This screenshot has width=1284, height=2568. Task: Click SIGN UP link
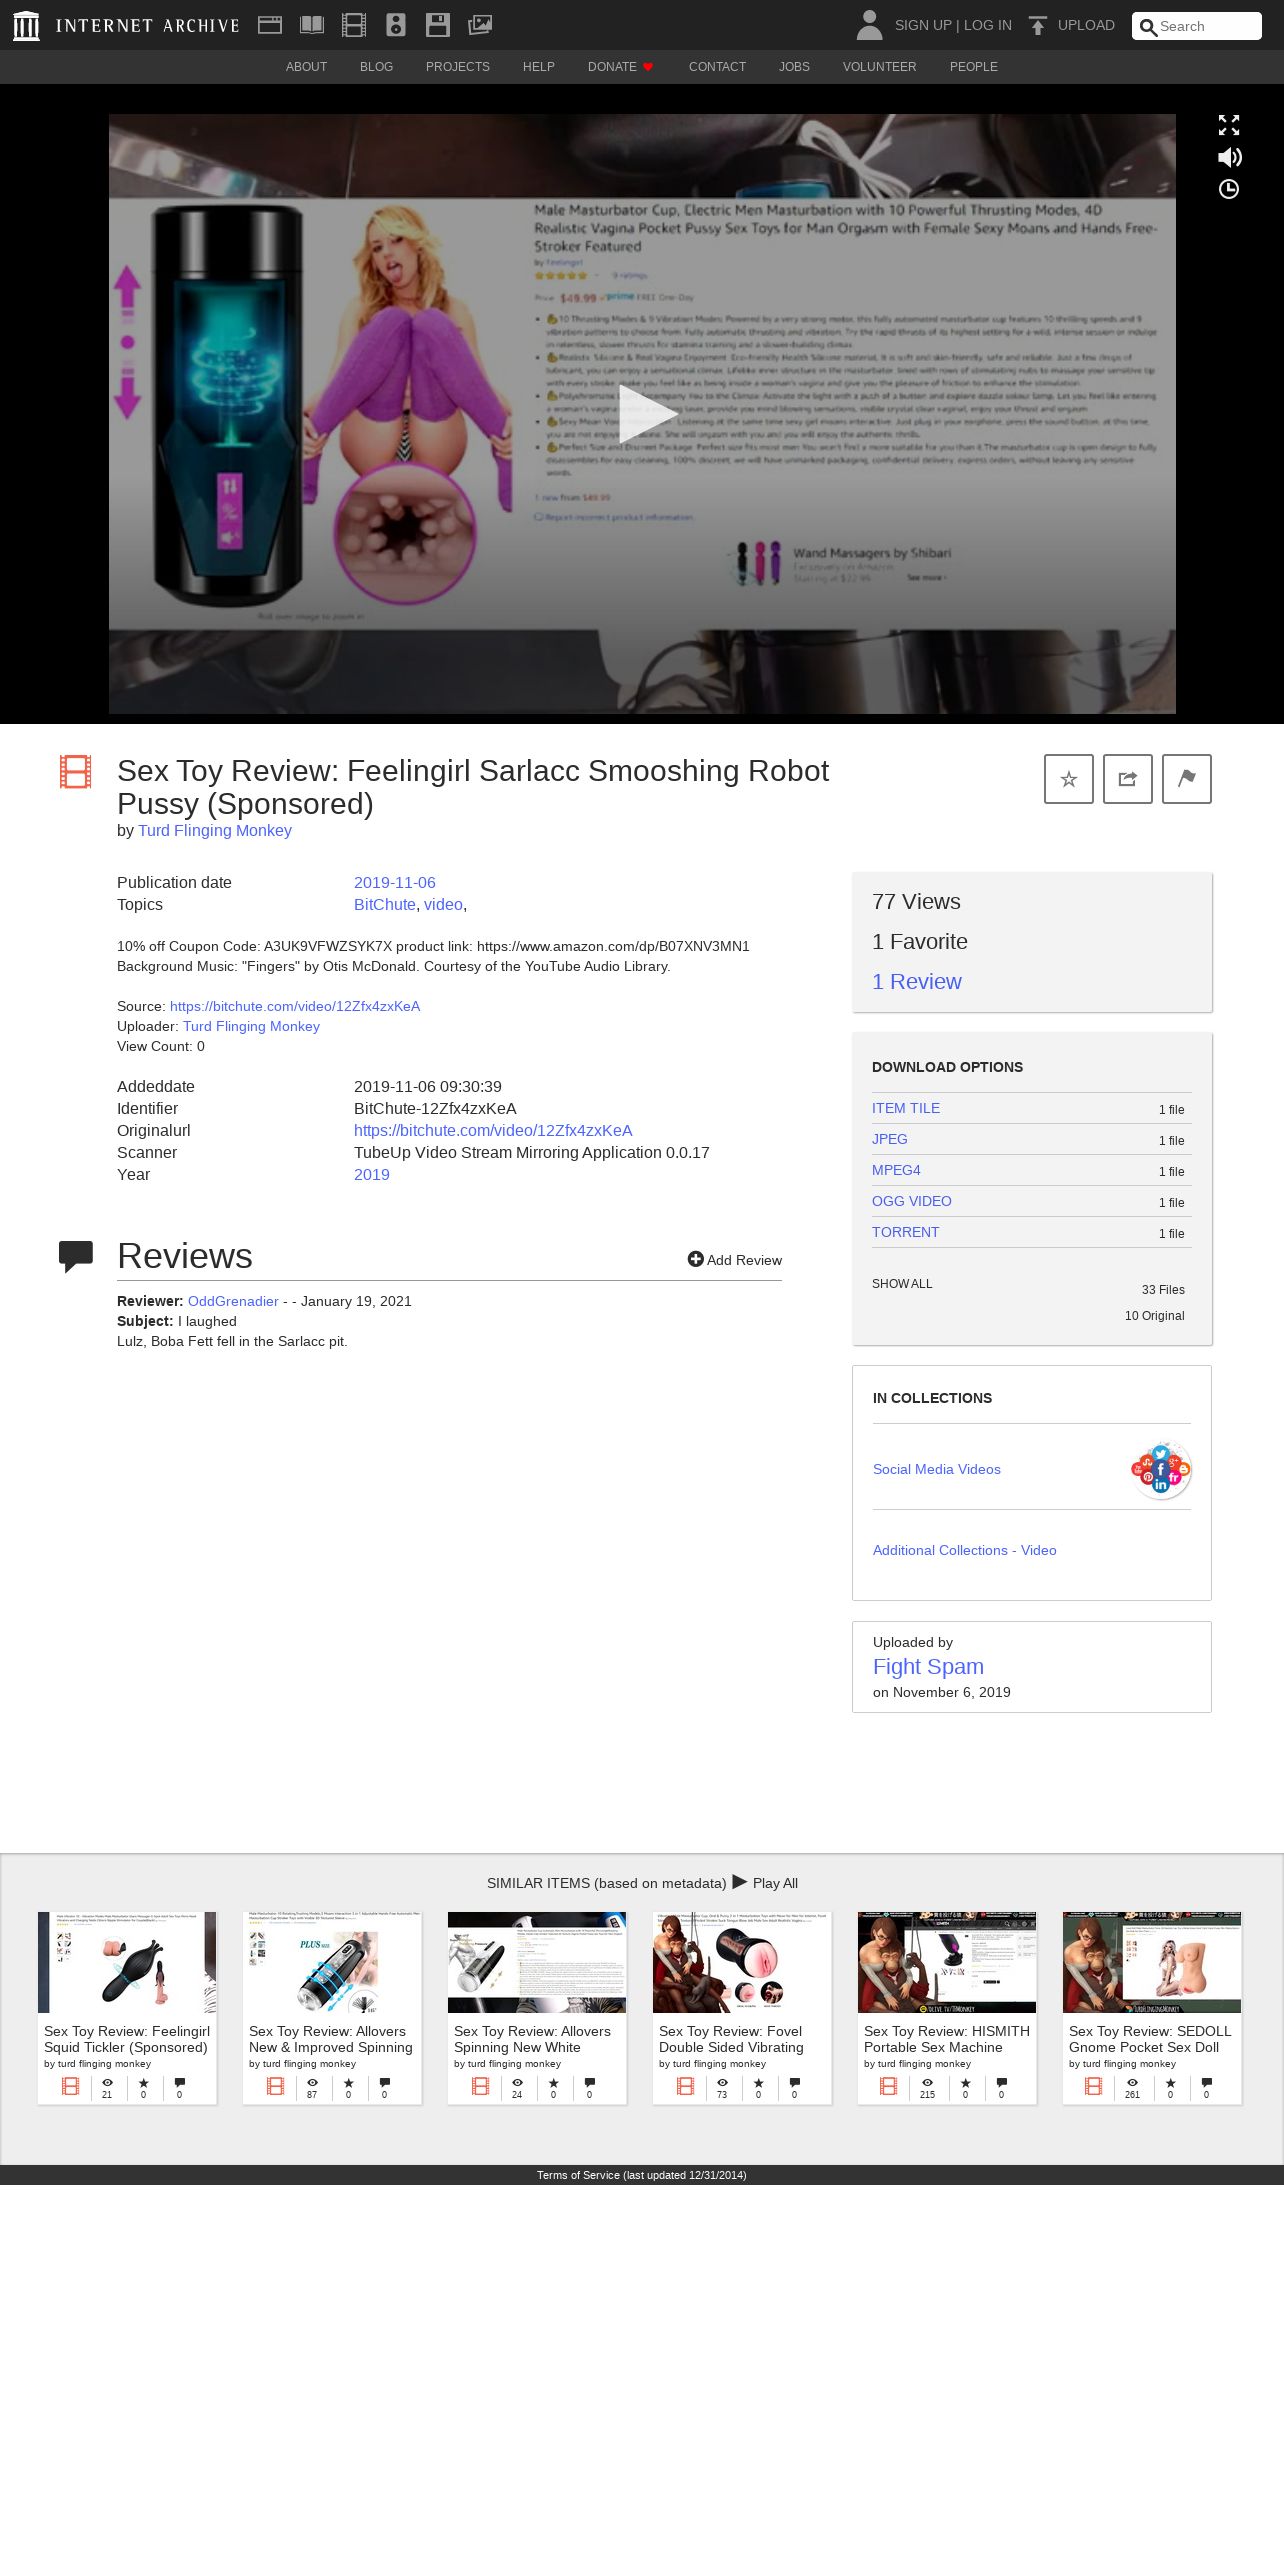(923, 25)
